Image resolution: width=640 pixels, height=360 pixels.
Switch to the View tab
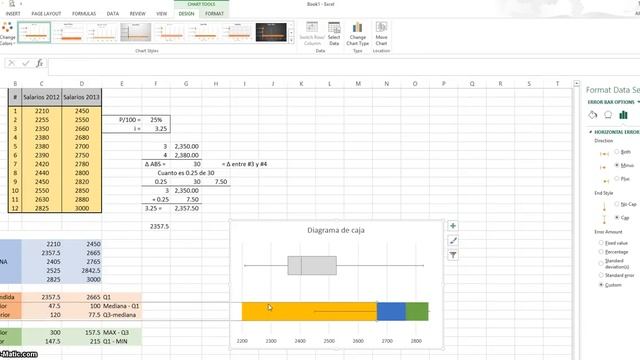tap(162, 14)
